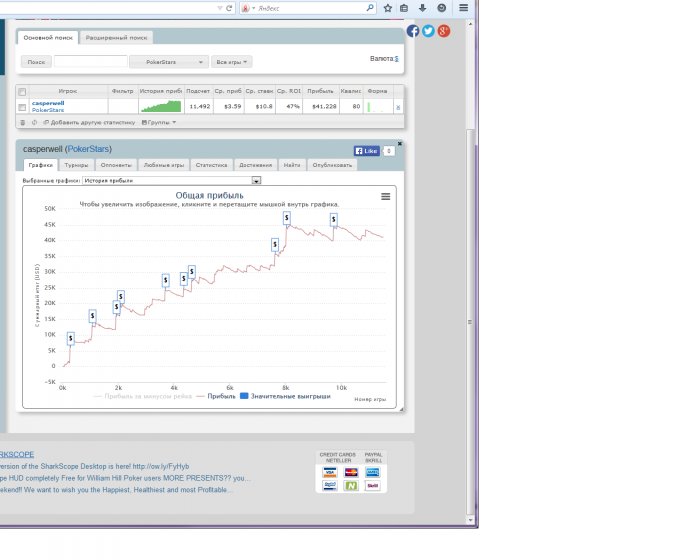Click the green form bar in casperwell row
The height and width of the screenshot is (560, 700).
tap(369, 107)
